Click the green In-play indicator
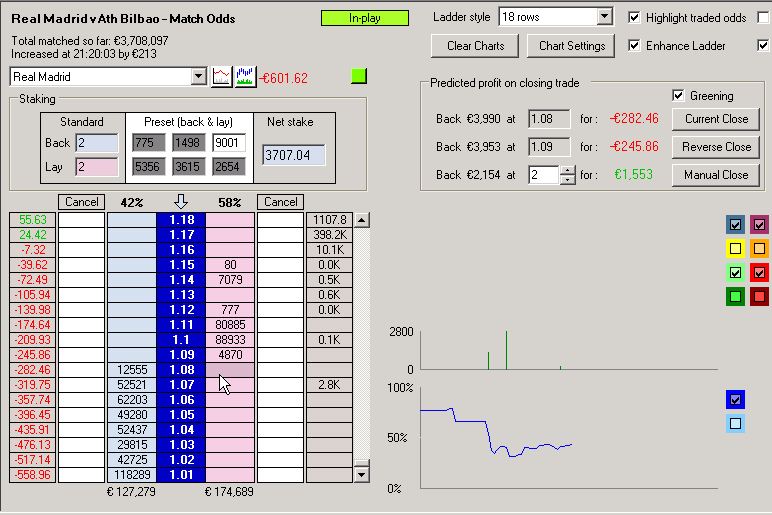Screen dimensions: 772x515 click(x=365, y=18)
